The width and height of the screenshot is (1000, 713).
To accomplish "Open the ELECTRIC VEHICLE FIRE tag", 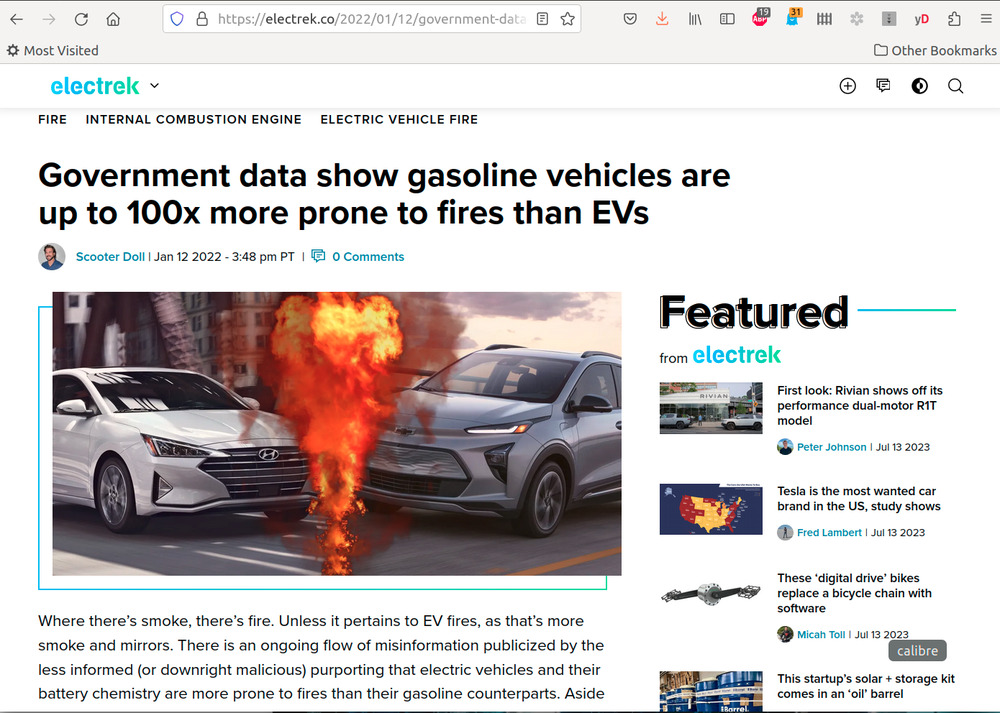I will 399,119.
